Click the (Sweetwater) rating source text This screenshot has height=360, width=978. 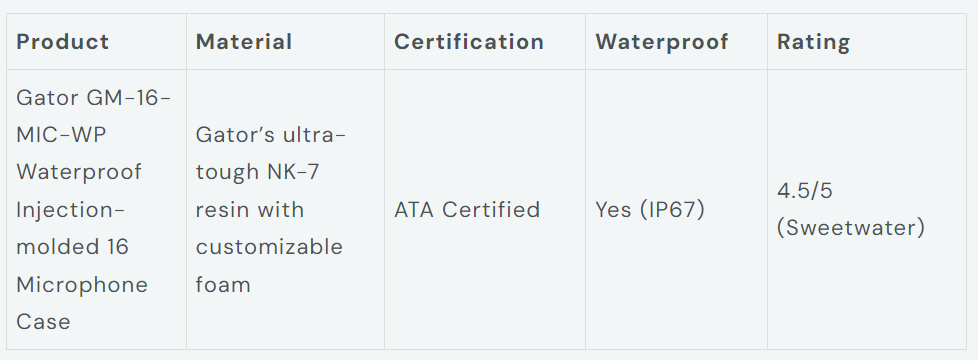pos(851,228)
